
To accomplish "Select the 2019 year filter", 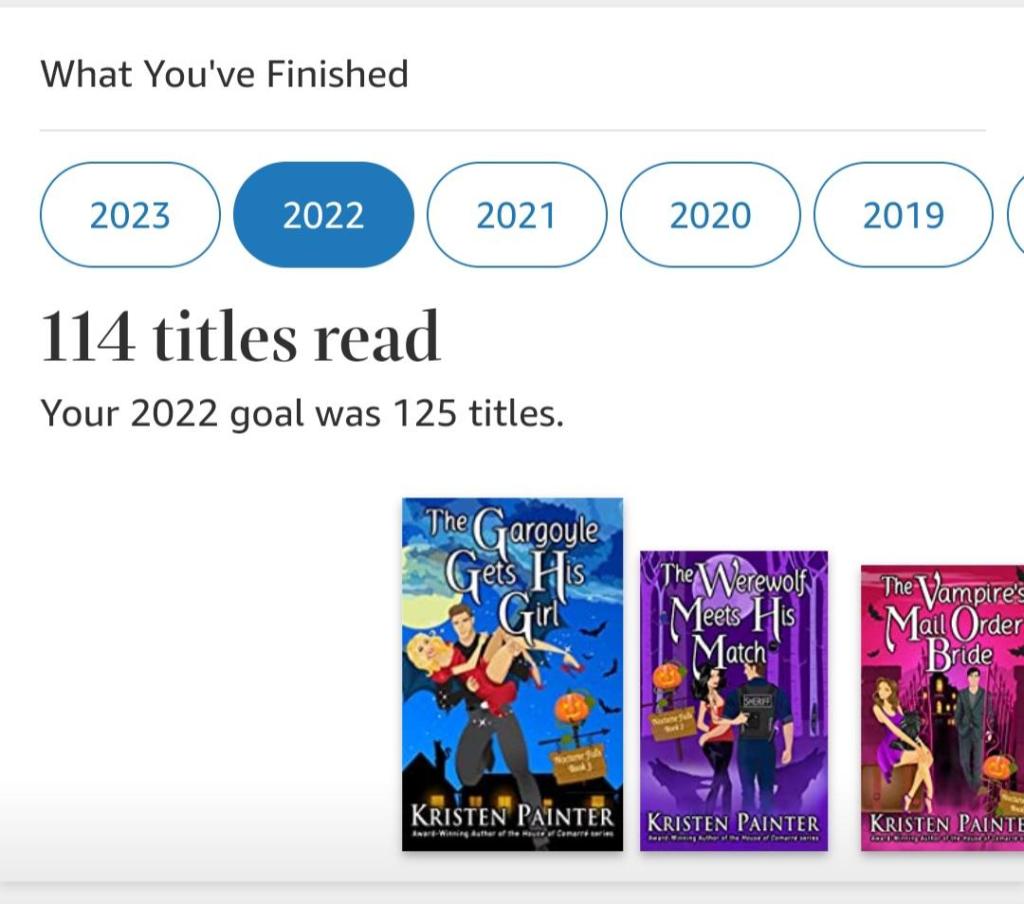I will click(x=903, y=215).
